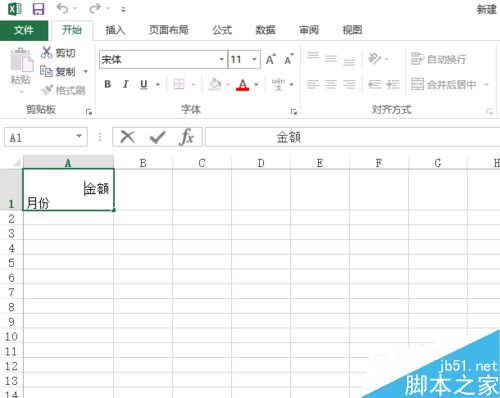The width and height of the screenshot is (500, 398).
Task: Expand the underline style dropdown arrow
Action: pos(158,85)
